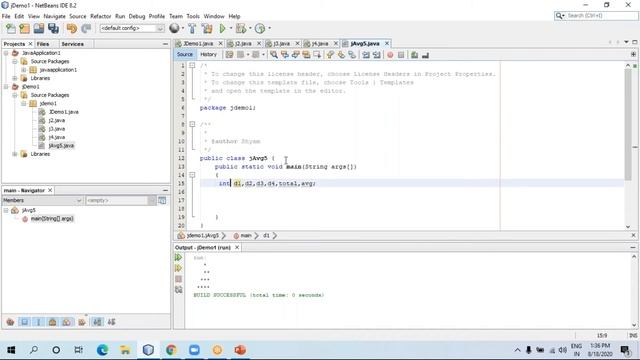Toggle Navigator sort by name button

[97, 322]
